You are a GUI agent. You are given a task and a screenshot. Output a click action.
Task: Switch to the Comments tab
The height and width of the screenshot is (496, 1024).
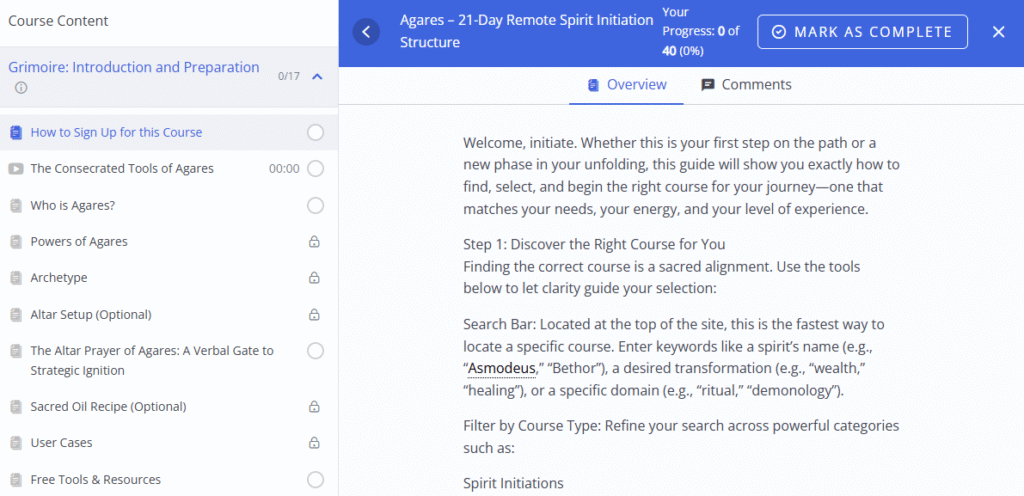pyautogui.click(x=746, y=85)
